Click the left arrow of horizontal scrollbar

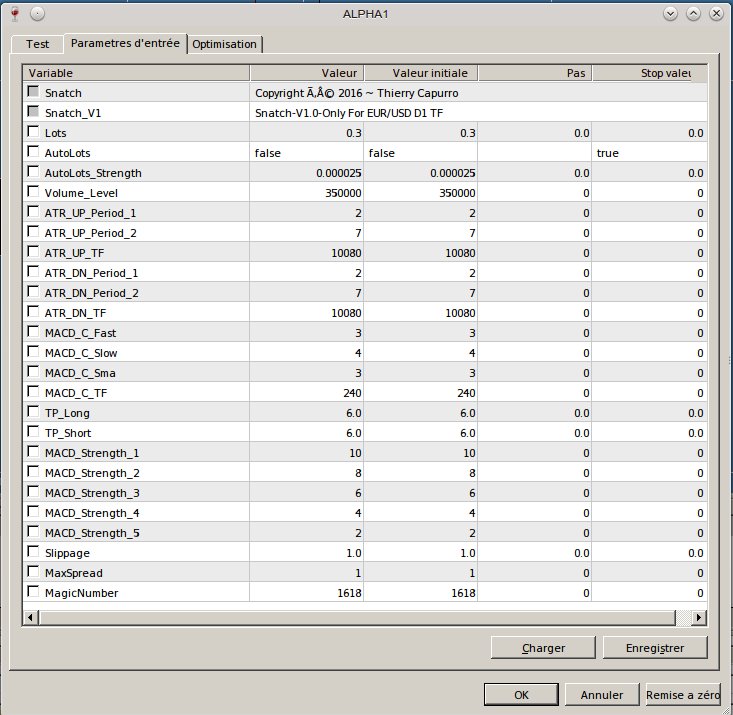[x=32, y=617]
